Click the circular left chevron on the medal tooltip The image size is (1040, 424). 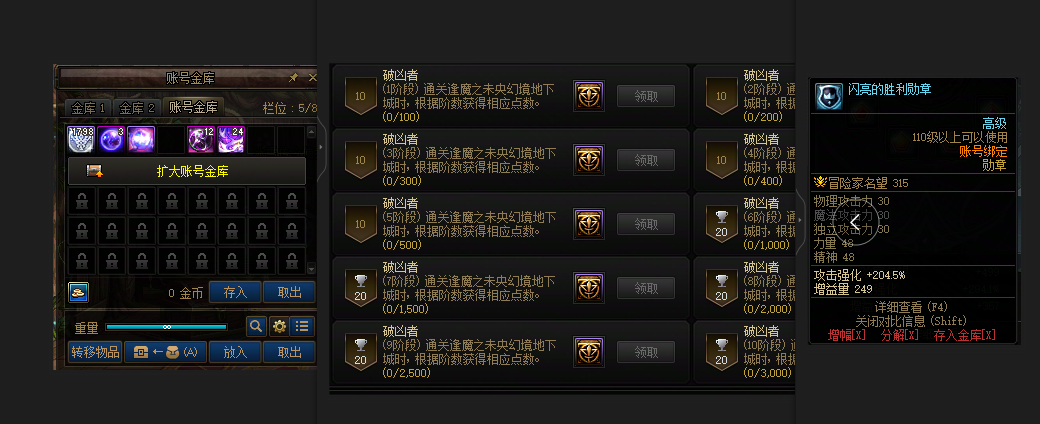pos(856,223)
